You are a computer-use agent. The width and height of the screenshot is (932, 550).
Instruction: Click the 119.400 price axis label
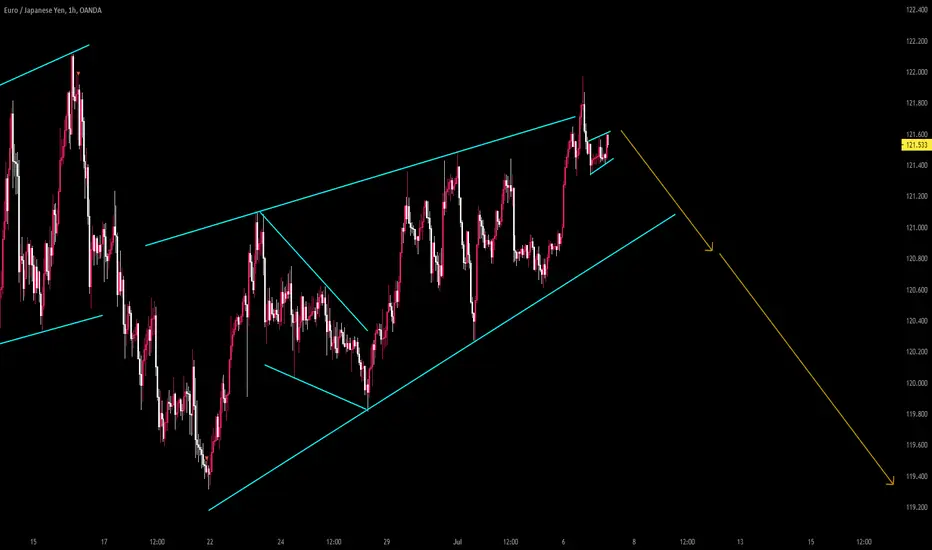916,476
